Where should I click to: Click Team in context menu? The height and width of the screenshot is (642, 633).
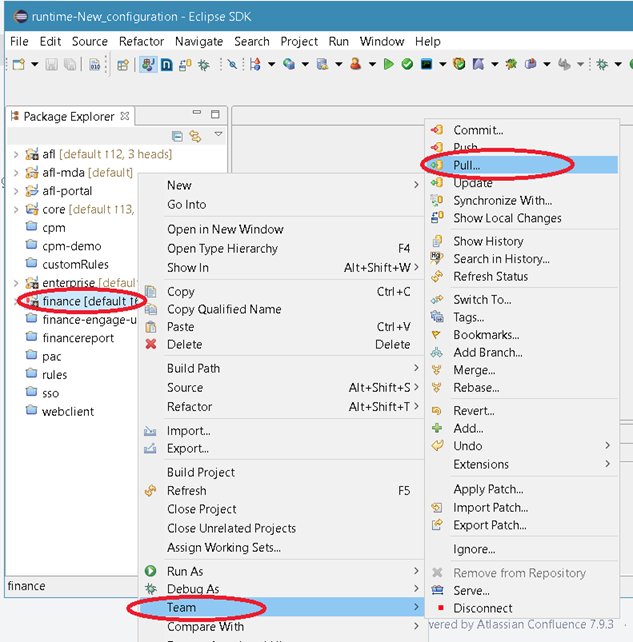pos(182,607)
